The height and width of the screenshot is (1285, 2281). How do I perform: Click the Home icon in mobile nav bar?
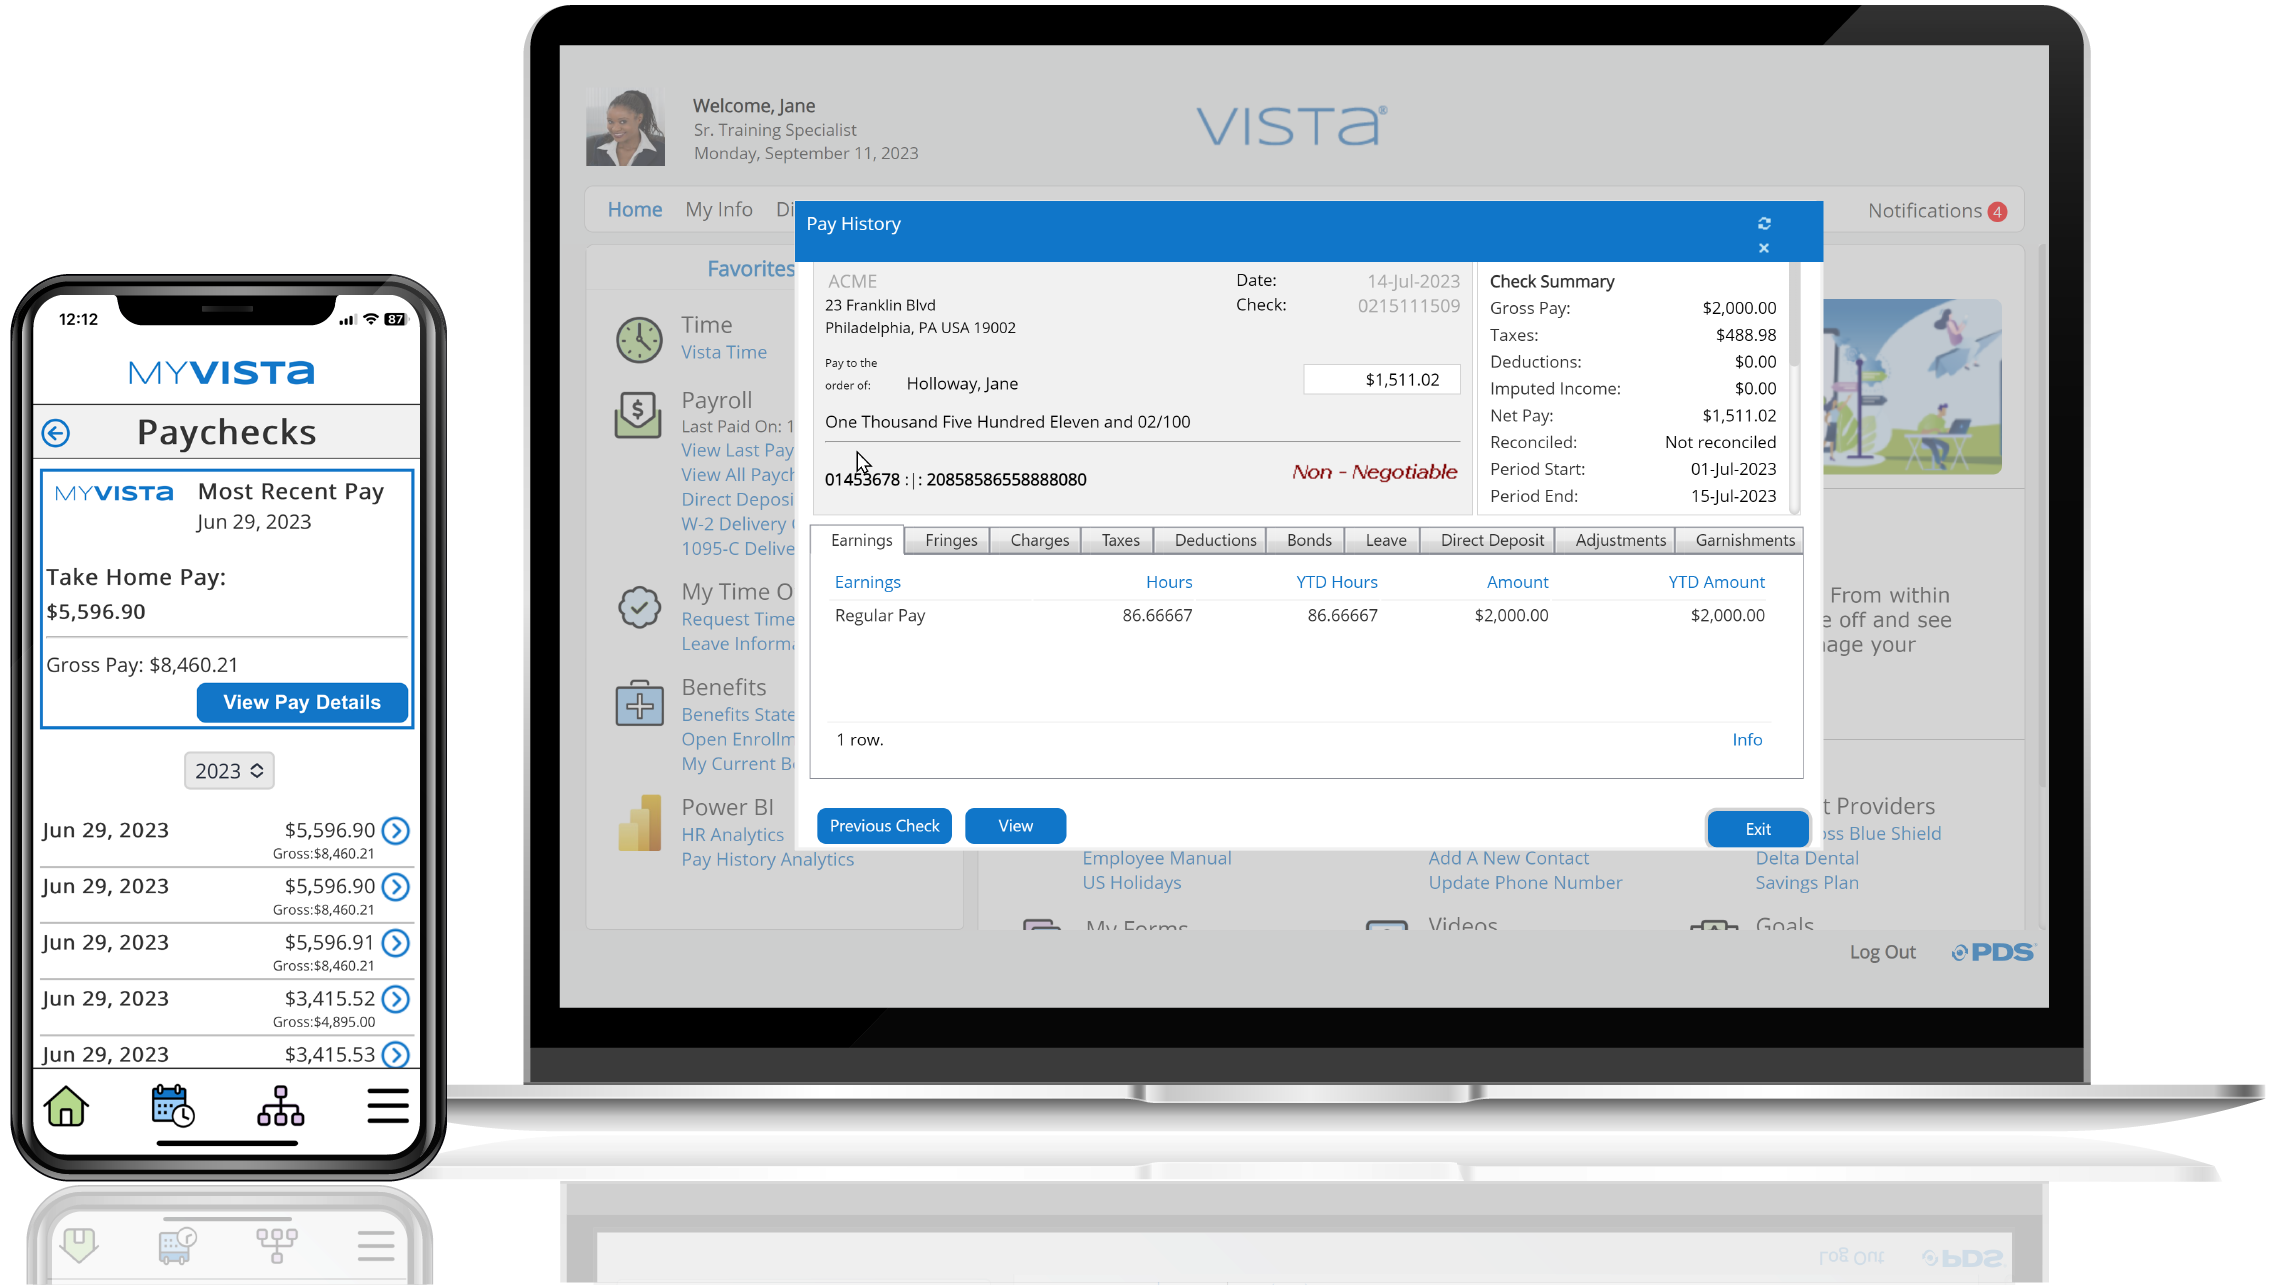66,1105
